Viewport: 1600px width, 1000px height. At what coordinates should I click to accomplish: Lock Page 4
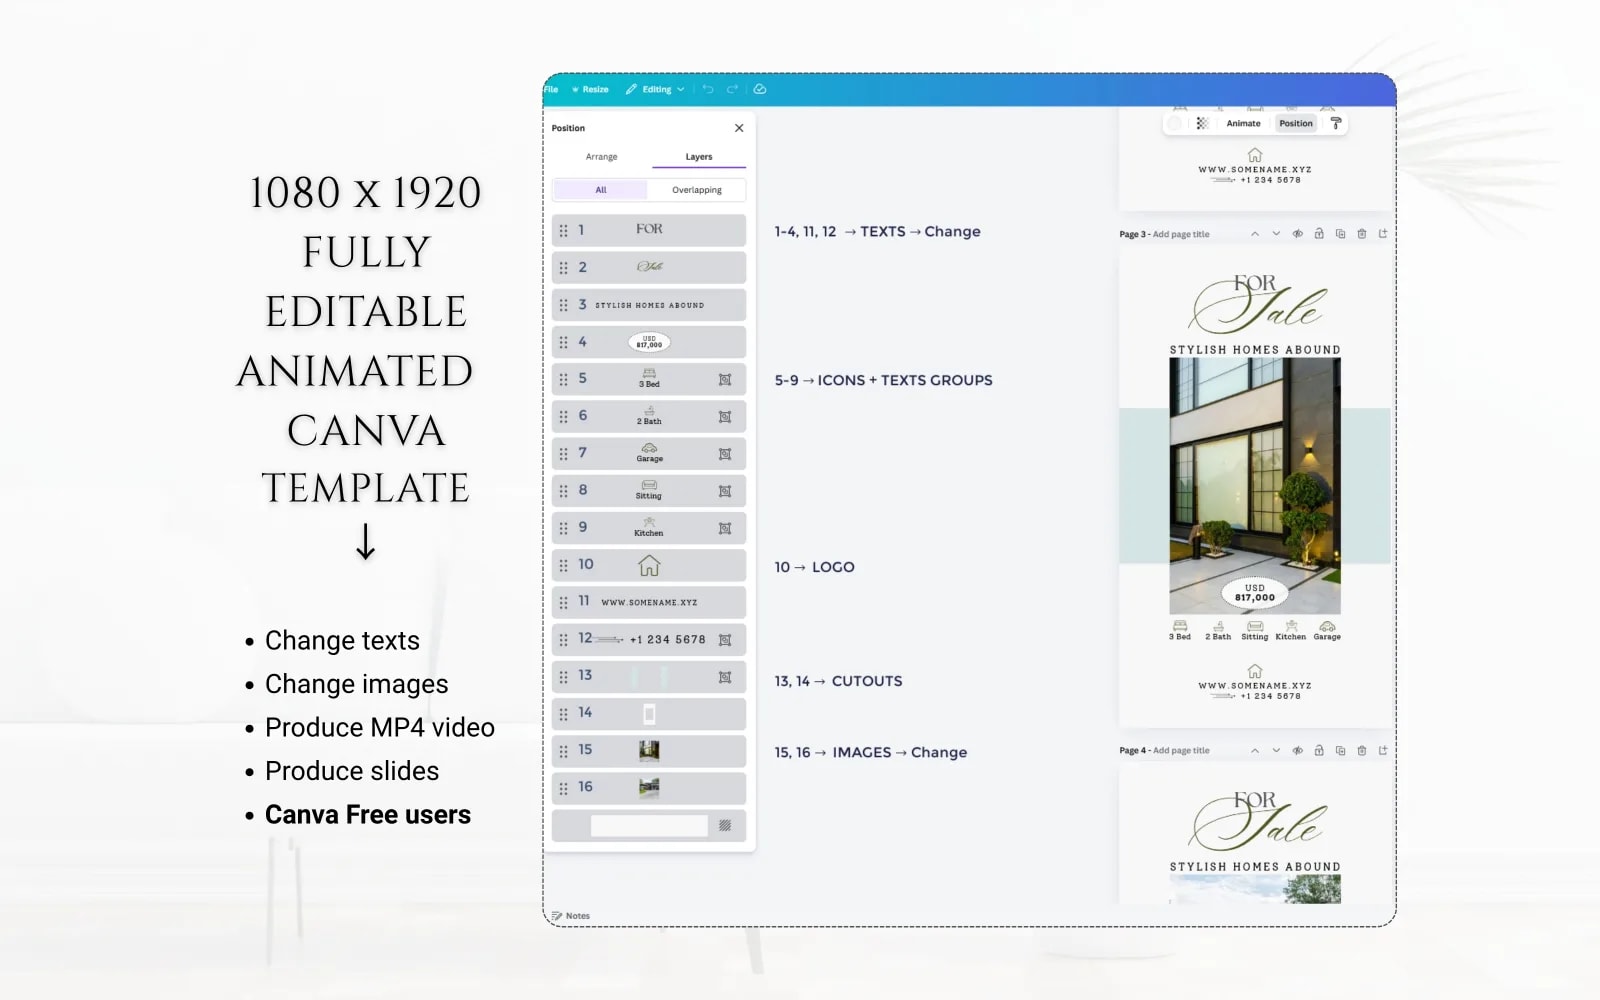point(1319,750)
